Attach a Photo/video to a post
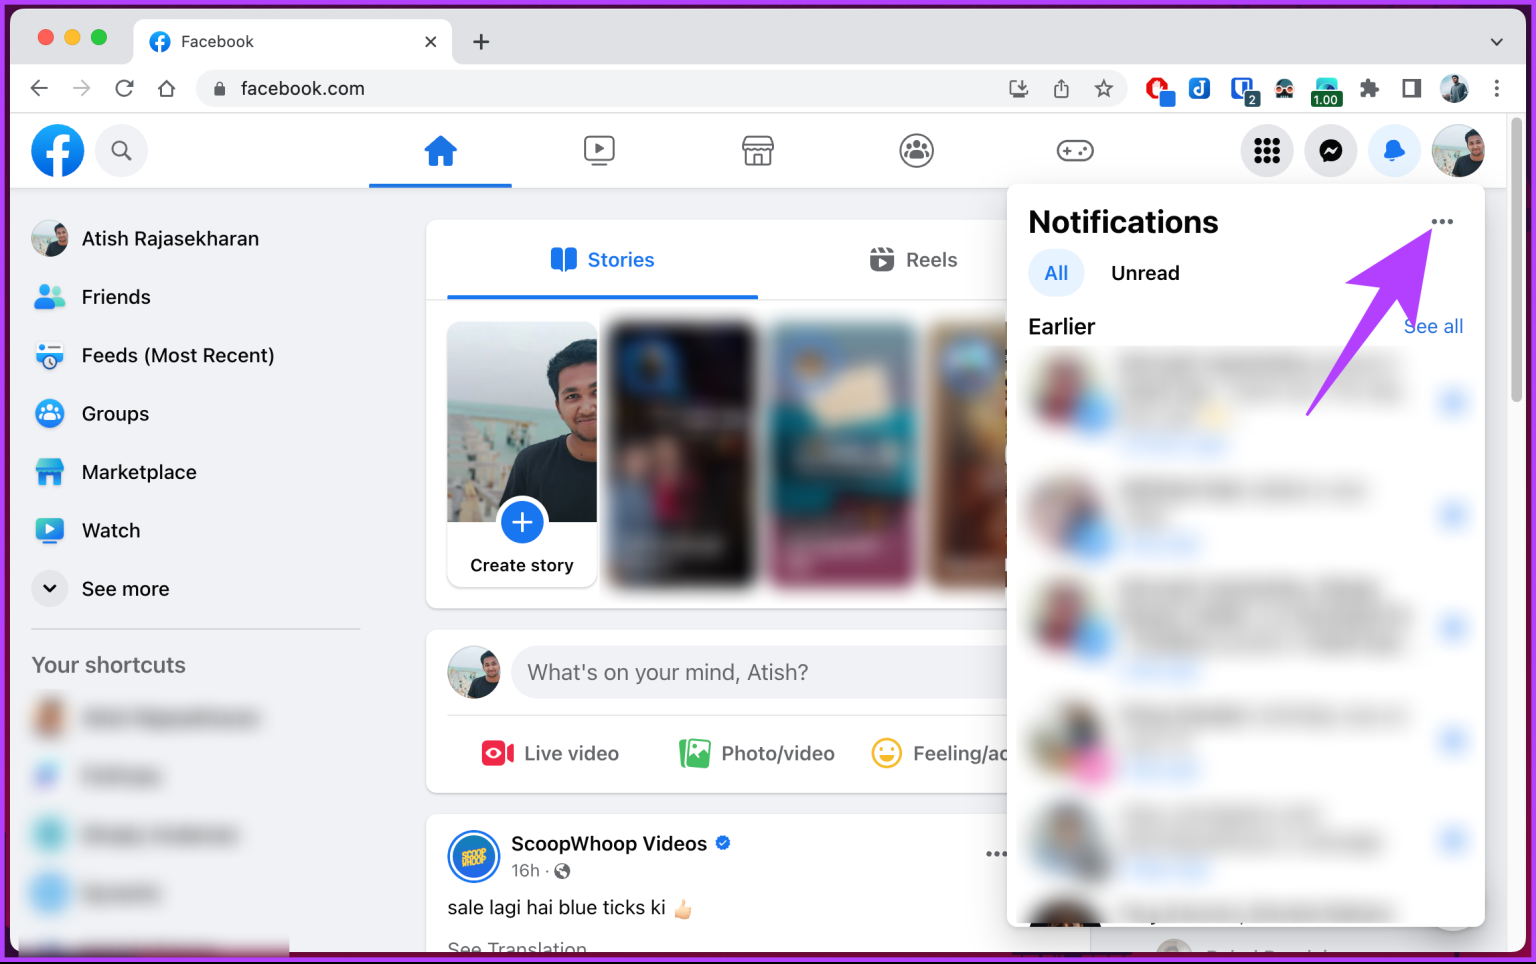This screenshot has width=1536, height=964. (x=757, y=752)
